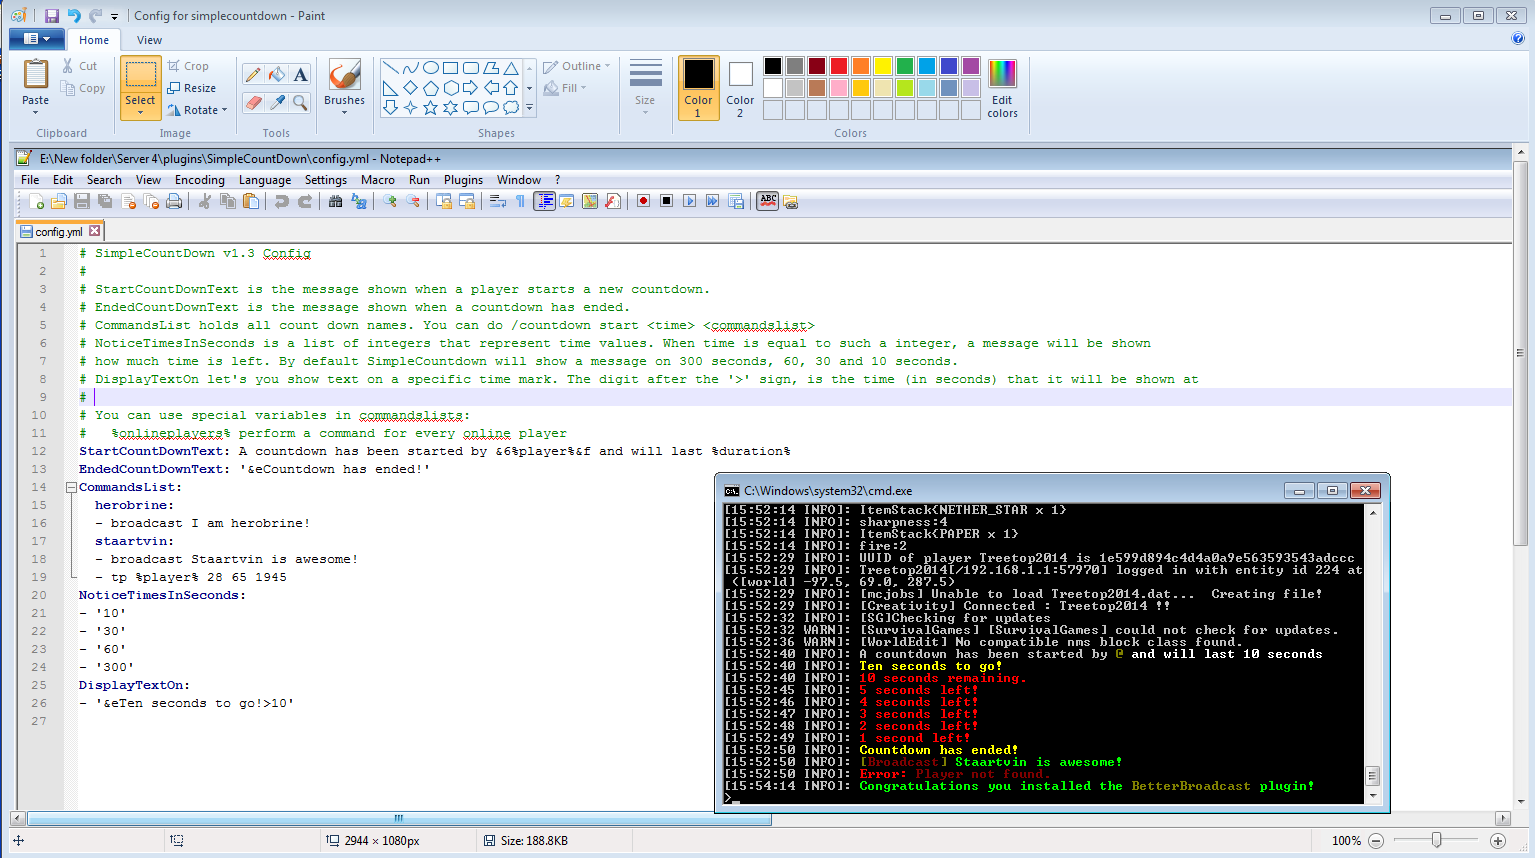
Task: Click the zoom slider handle
Action: click(1436, 840)
